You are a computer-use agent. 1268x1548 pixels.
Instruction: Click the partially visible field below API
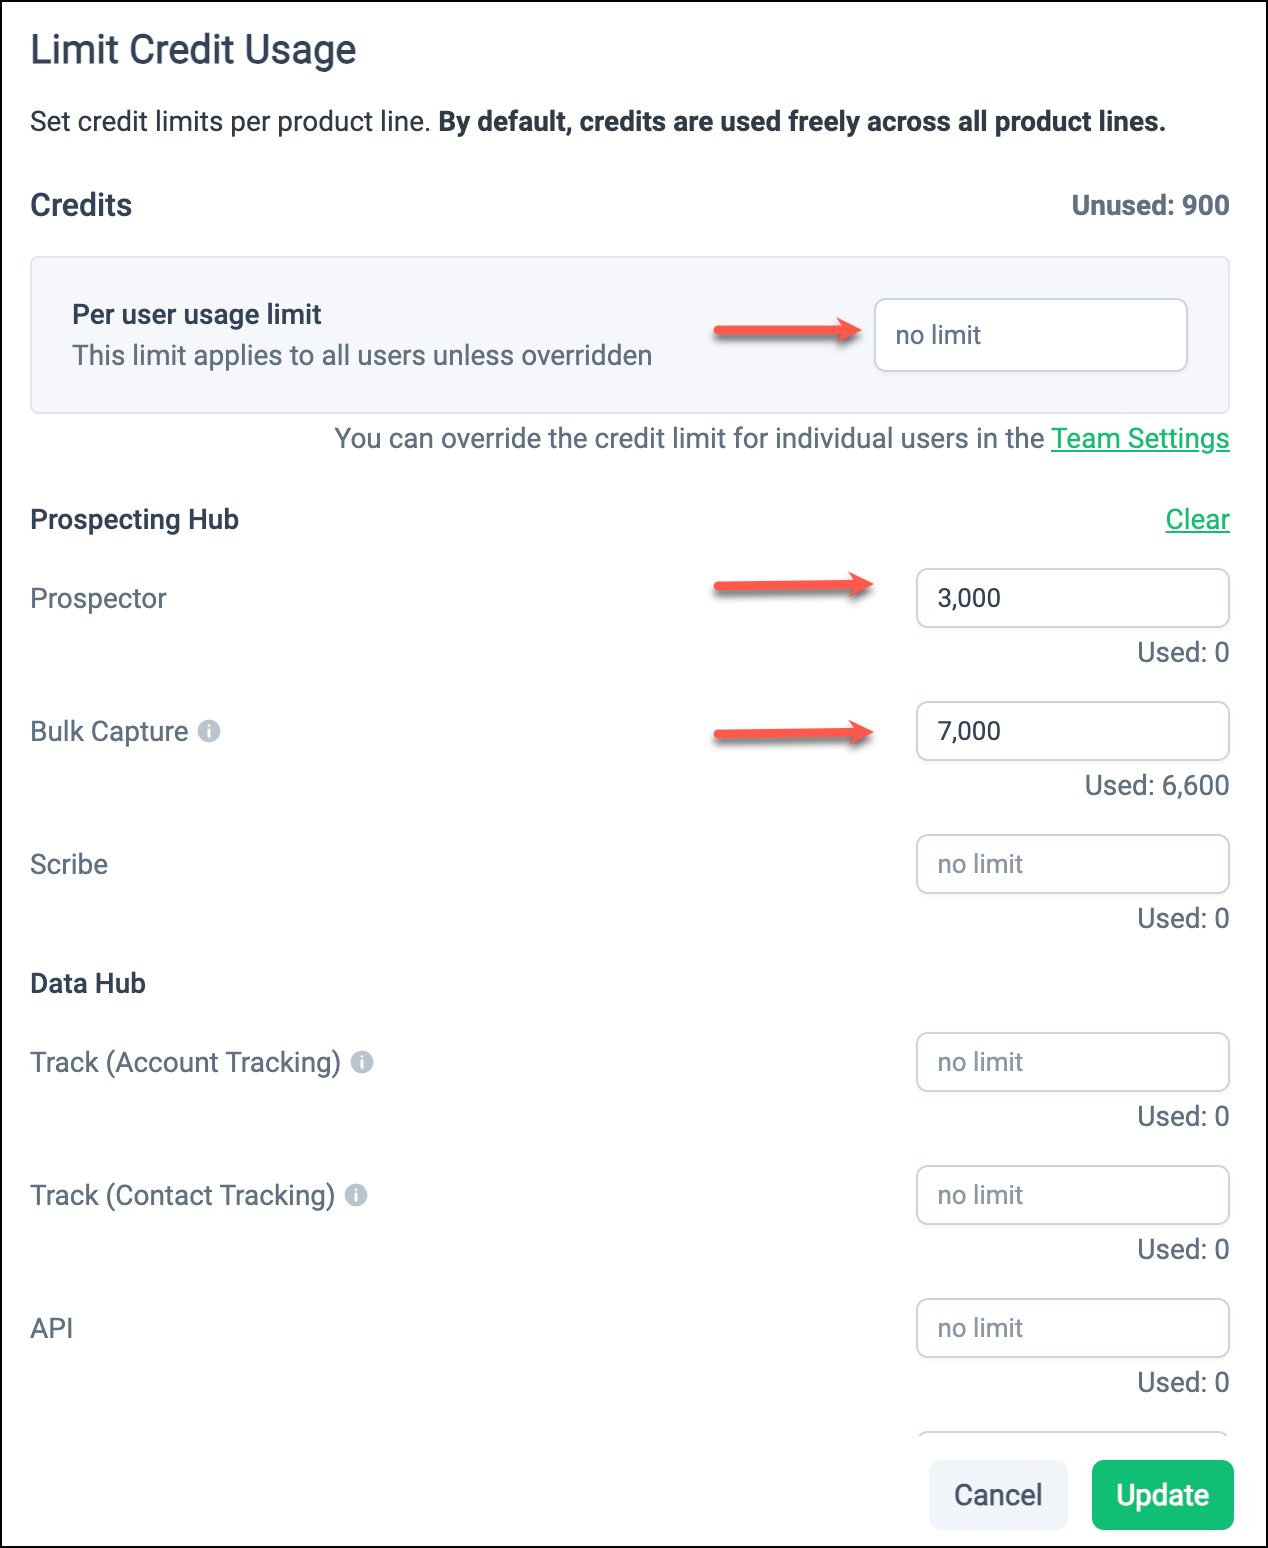coord(1072,1438)
